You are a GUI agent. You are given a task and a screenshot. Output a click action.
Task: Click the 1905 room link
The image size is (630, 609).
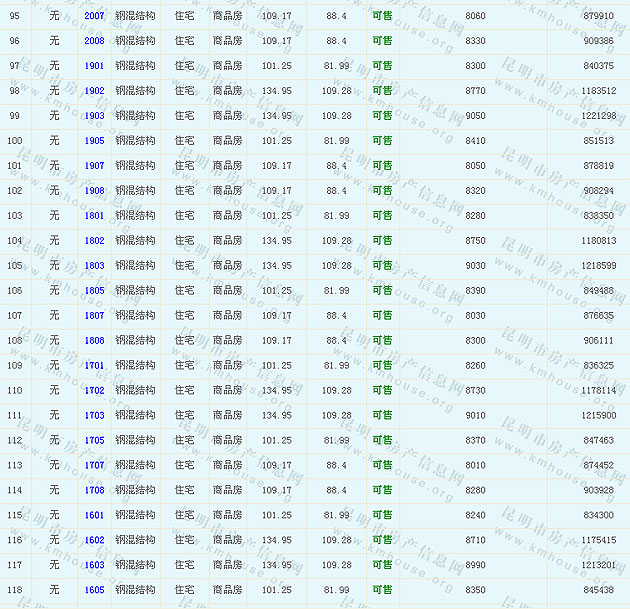click(x=94, y=141)
